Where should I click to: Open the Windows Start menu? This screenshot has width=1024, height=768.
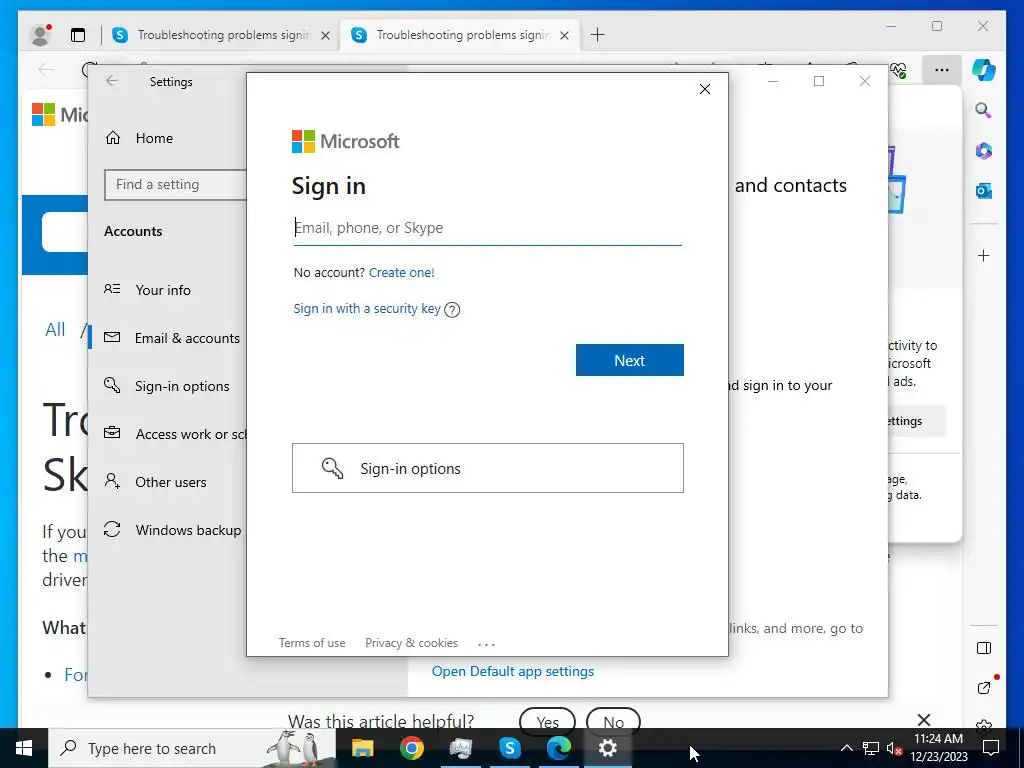[x=24, y=748]
